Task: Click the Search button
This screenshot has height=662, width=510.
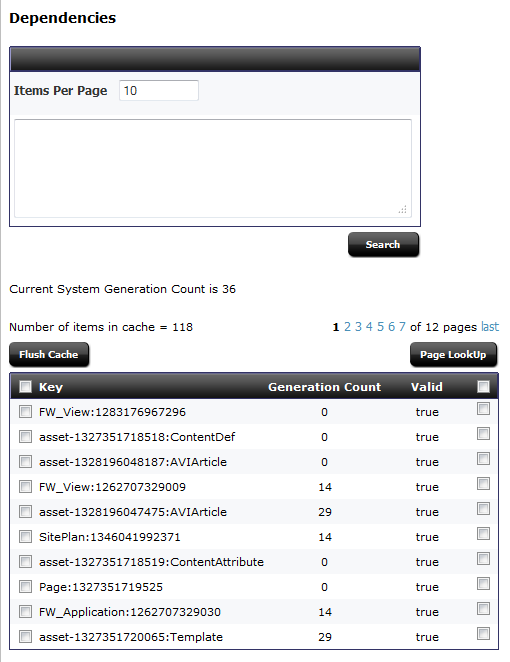Action: pyautogui.click(x=383, y=244)
